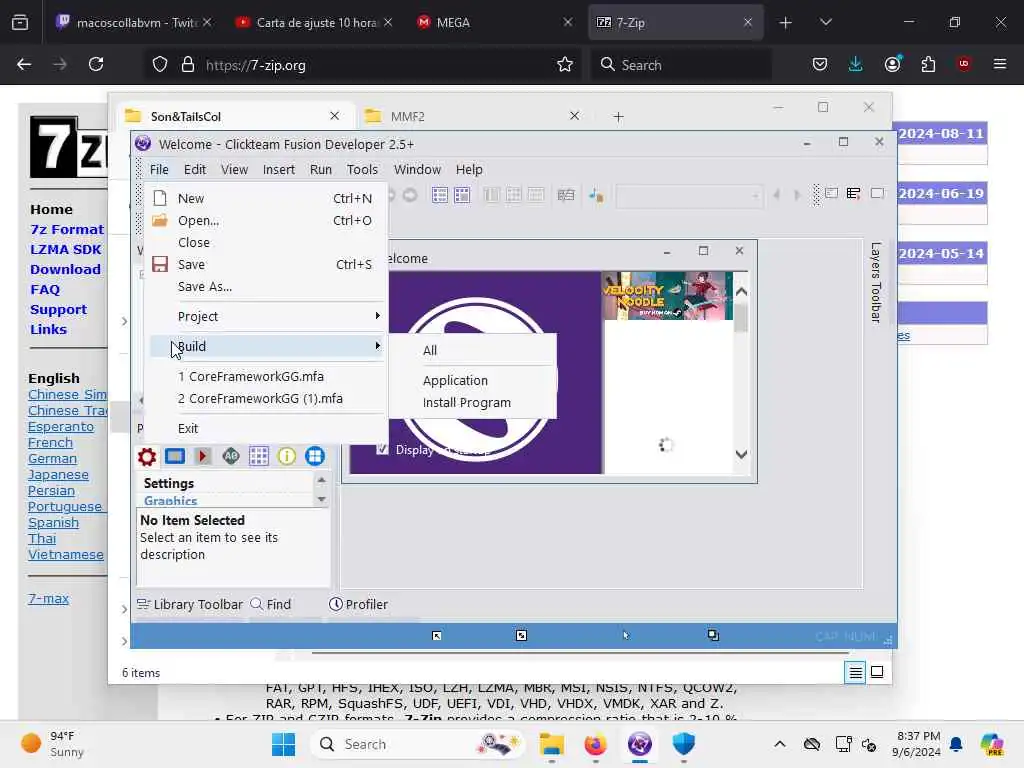
Task: Click the Storyboard Editor toolbar icon
Action: point(440,195)
